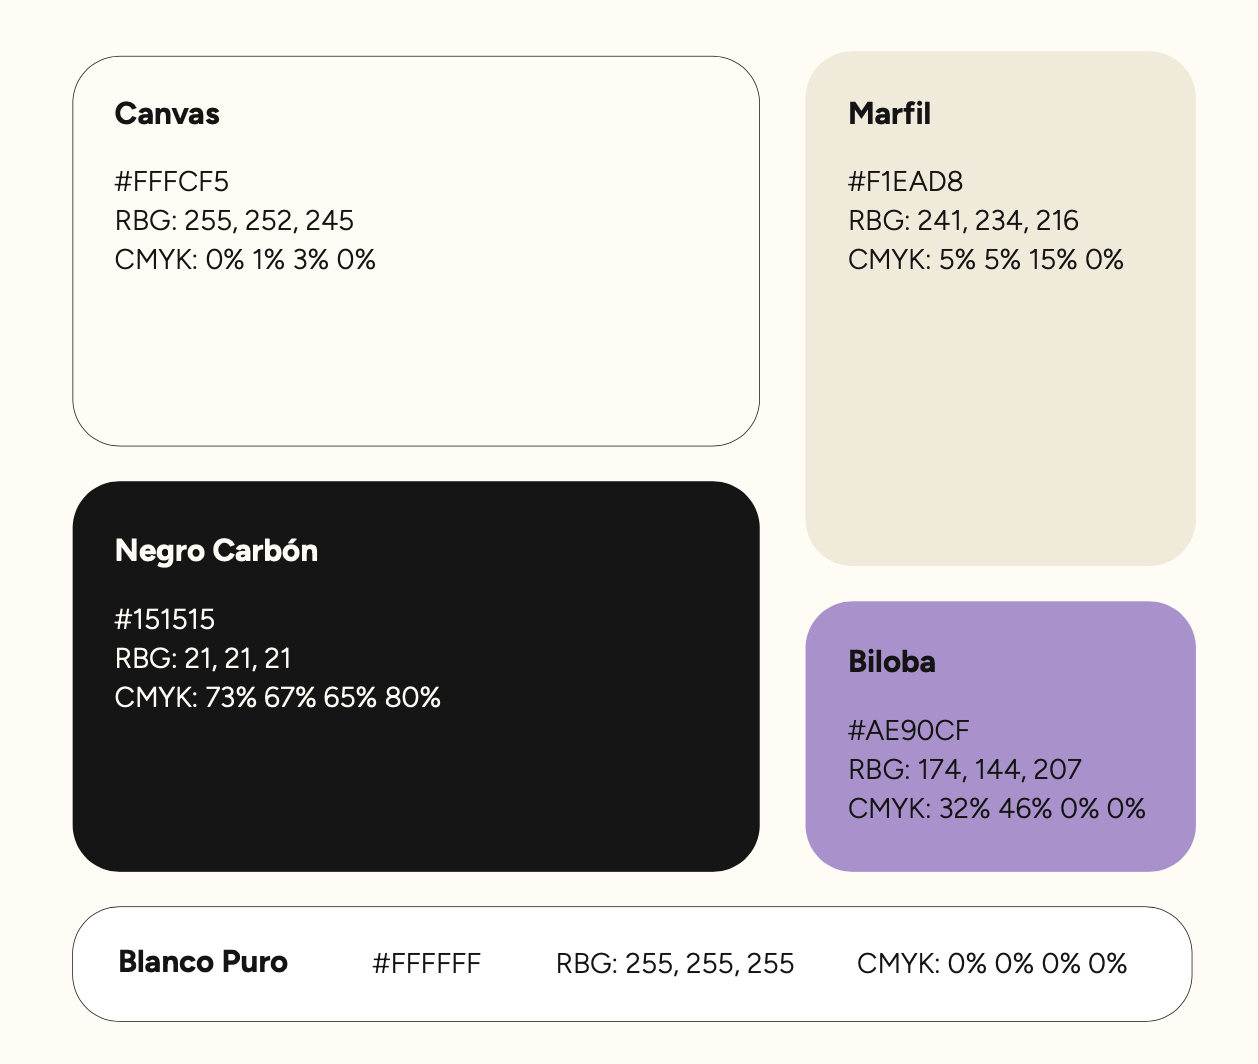1258x1064 pixels.
Task: Click the #AE90CF hex code
Action: click(x=909, y=731)
